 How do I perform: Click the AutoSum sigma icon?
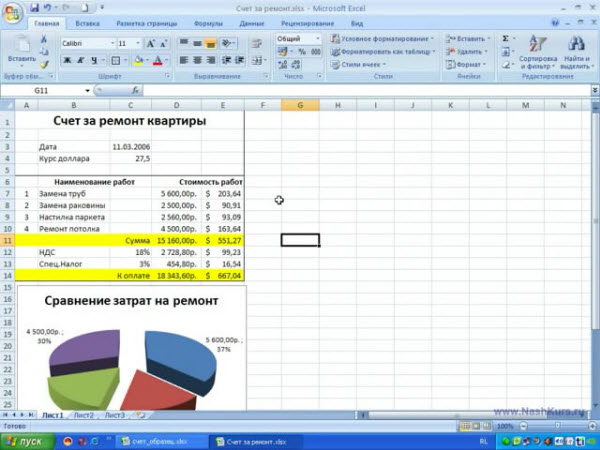pyautogui.click(x=505, y=39)
